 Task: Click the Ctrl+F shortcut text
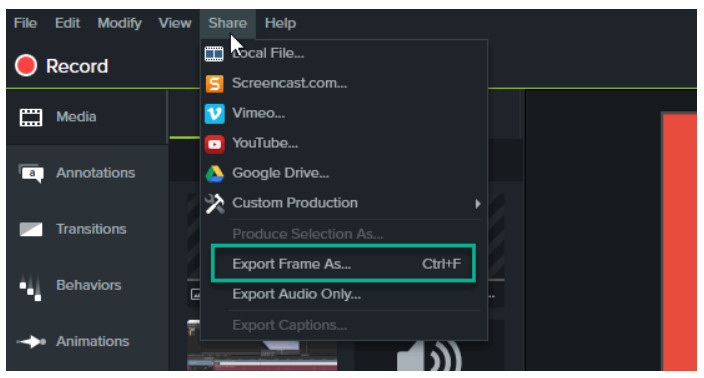point(441,264)
